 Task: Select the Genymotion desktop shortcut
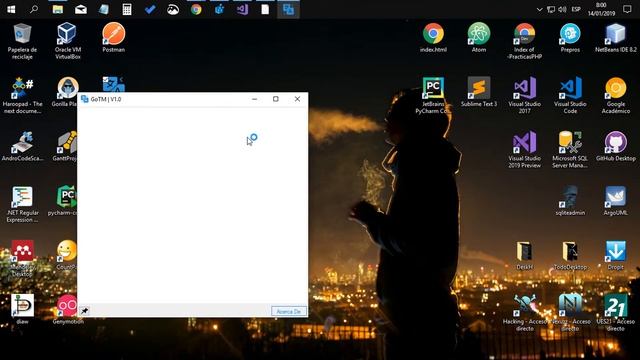point(68,309)
